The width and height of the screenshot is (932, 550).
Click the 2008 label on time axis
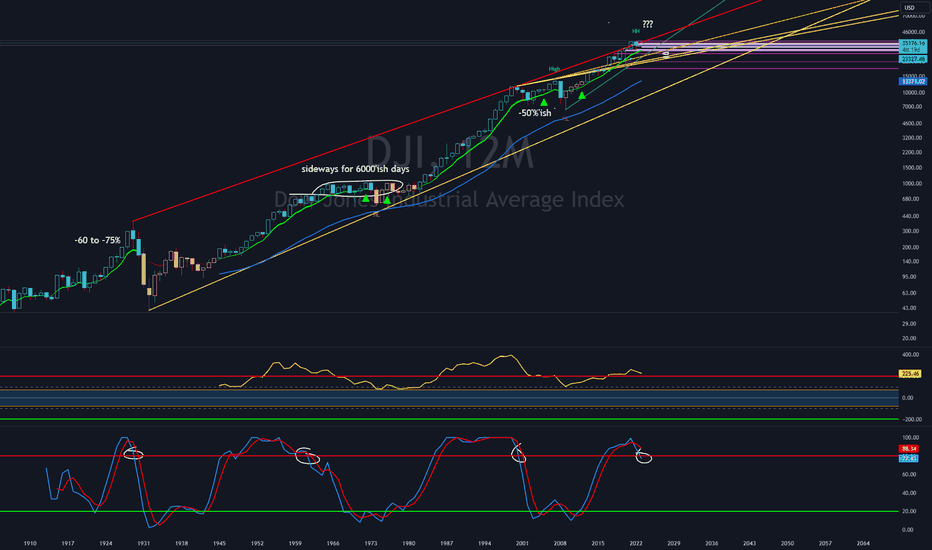(x=560, y=543)
